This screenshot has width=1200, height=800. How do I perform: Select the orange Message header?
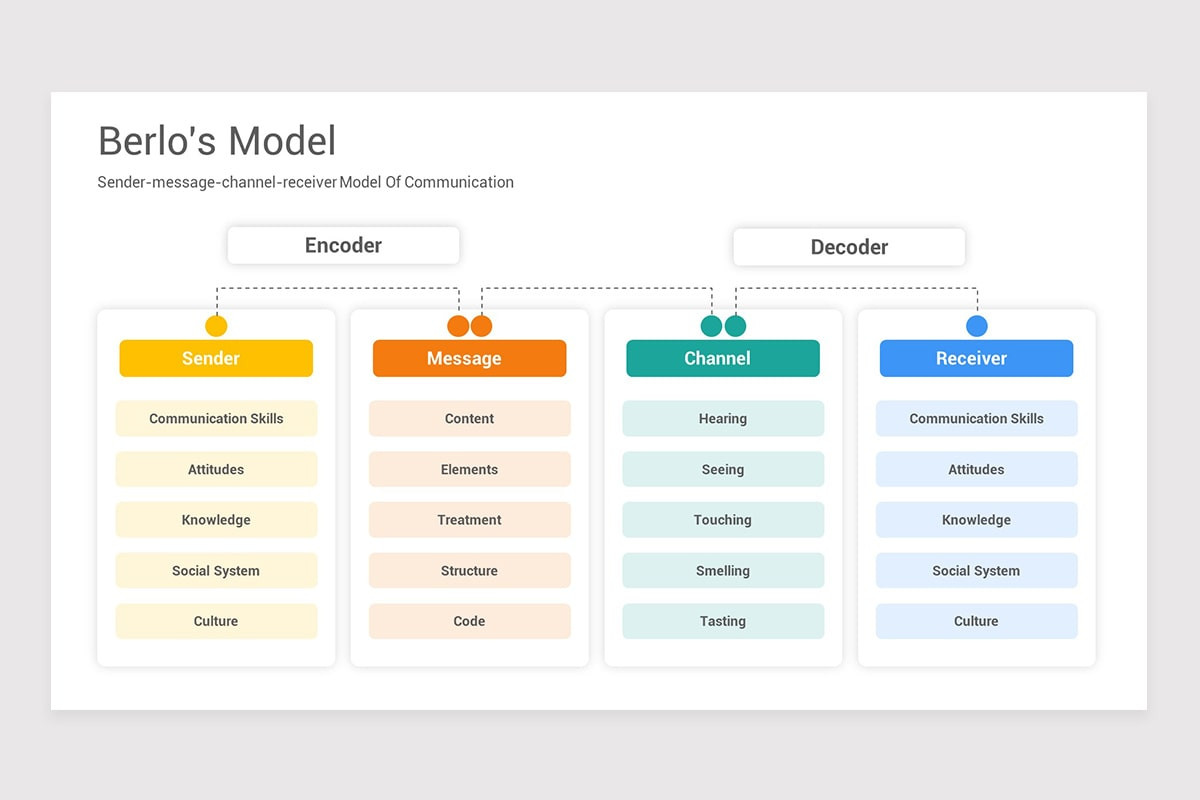(469, 358)
